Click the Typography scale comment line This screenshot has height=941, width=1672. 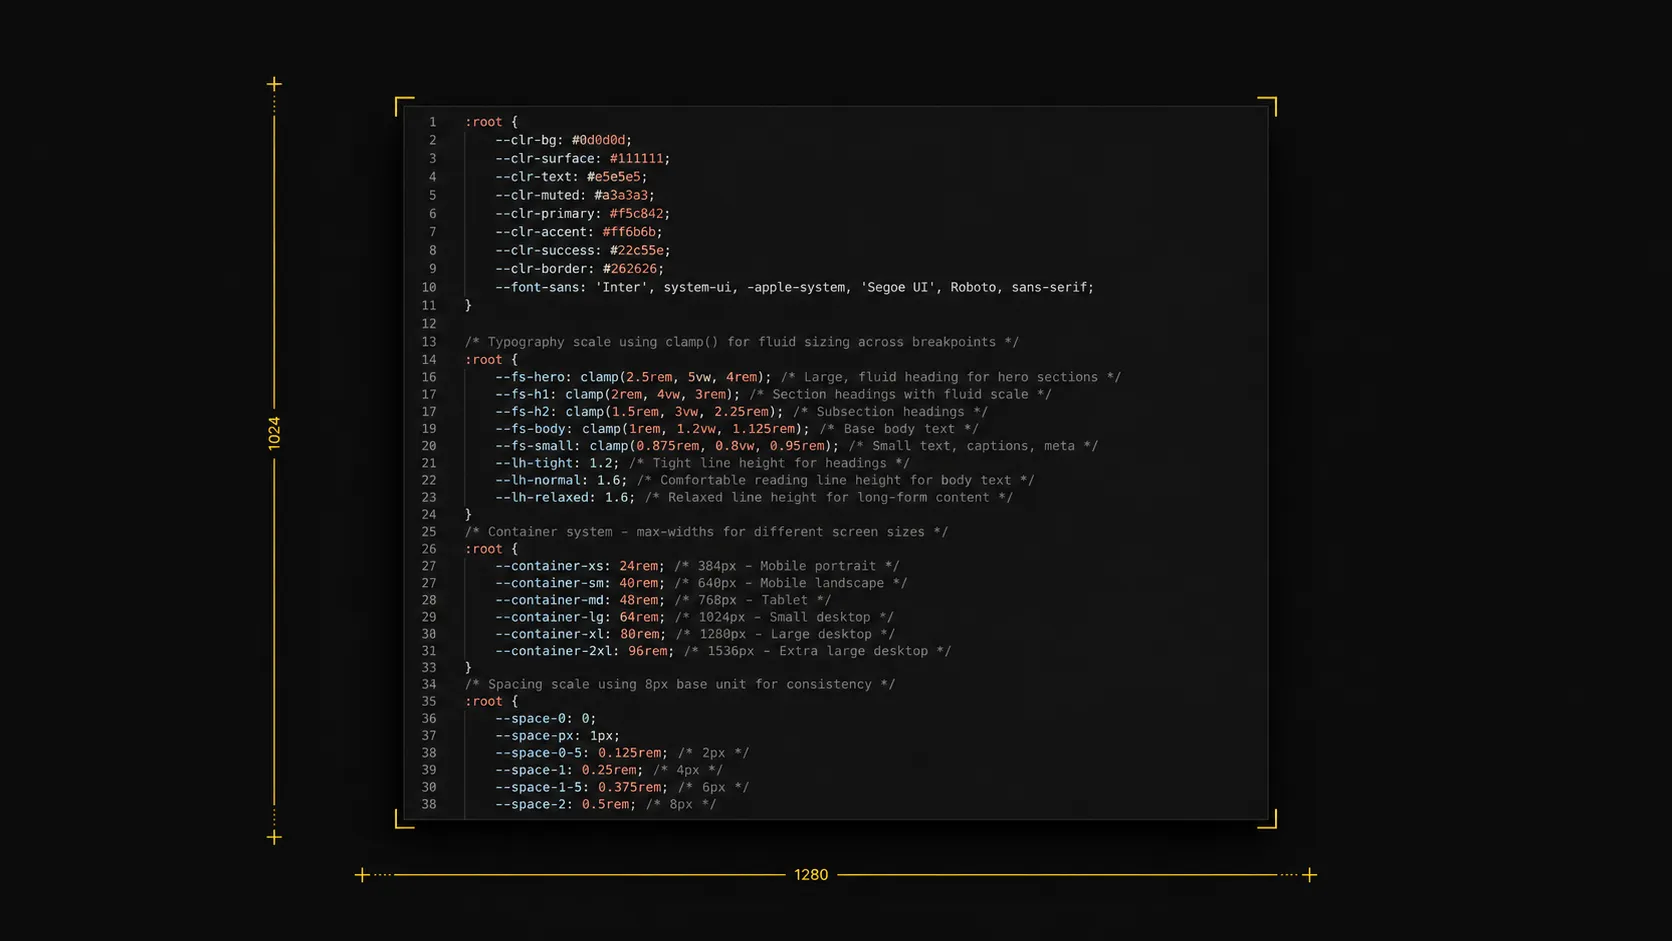coord(742,342)
